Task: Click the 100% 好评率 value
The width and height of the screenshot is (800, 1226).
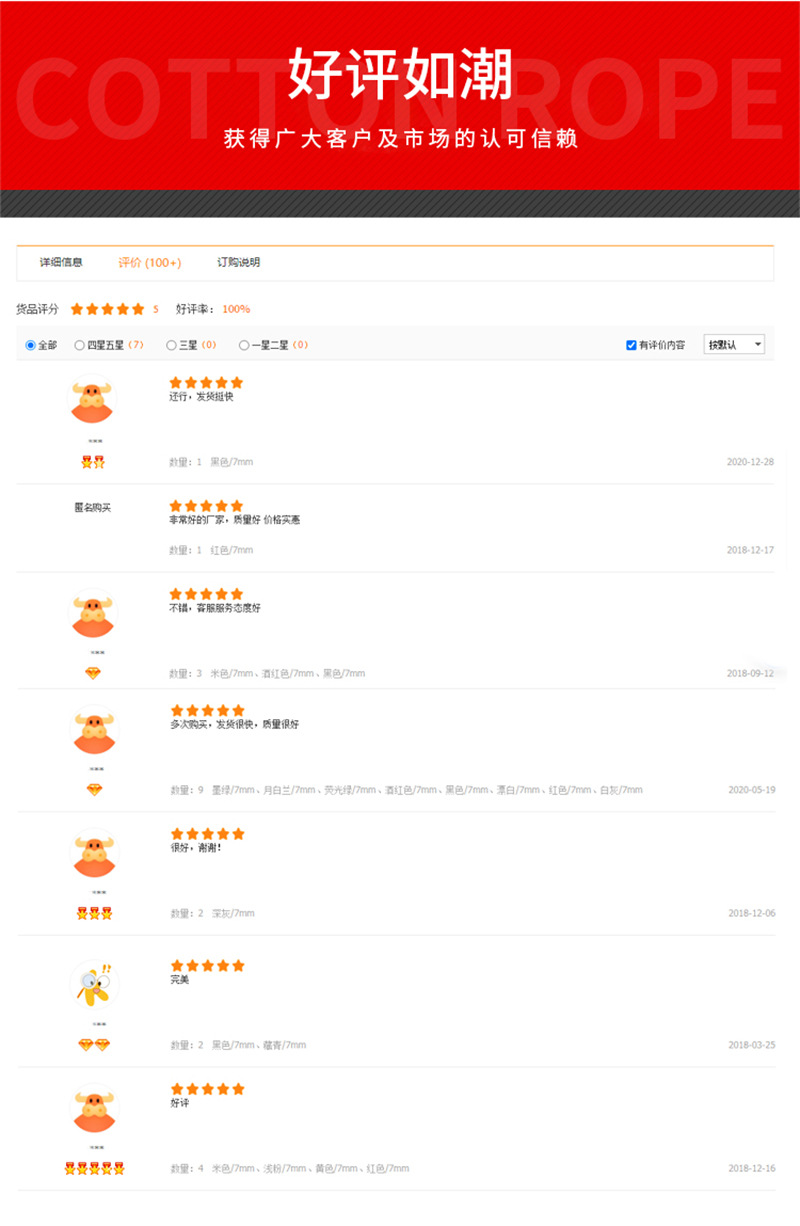Action: pyautogui.click(x=236, y=309)
